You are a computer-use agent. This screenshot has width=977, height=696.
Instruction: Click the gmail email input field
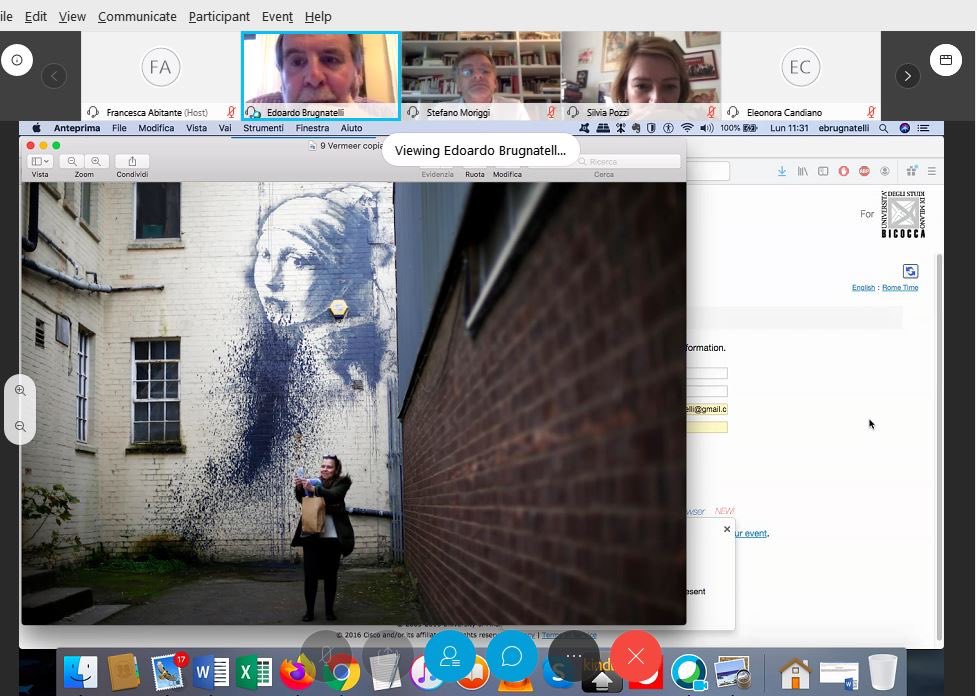coord(707,409)
